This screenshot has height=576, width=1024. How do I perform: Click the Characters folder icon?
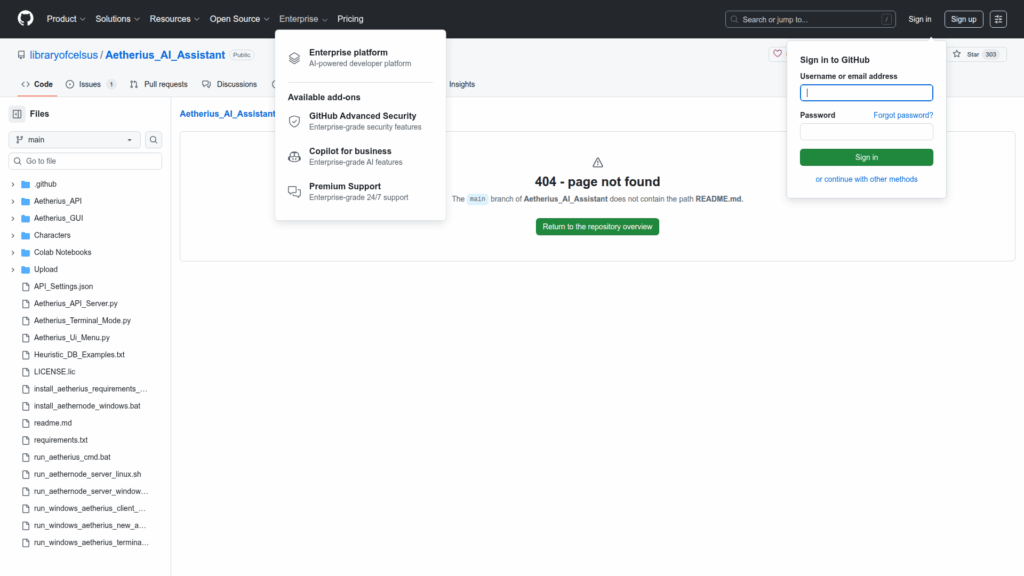25,235
